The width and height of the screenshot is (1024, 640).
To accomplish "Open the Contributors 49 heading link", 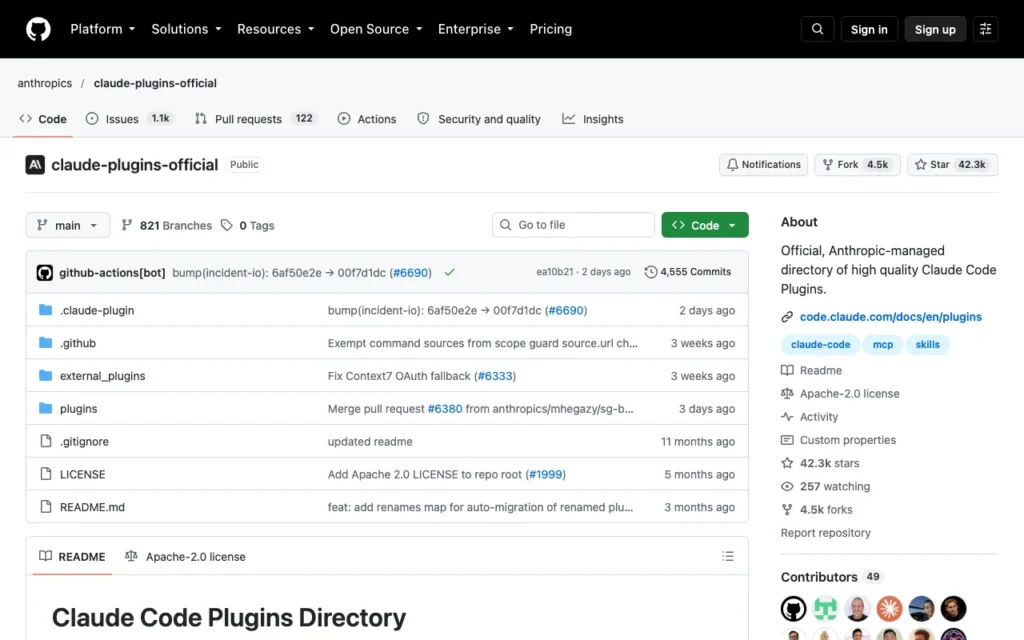I will tap(832, 577).
